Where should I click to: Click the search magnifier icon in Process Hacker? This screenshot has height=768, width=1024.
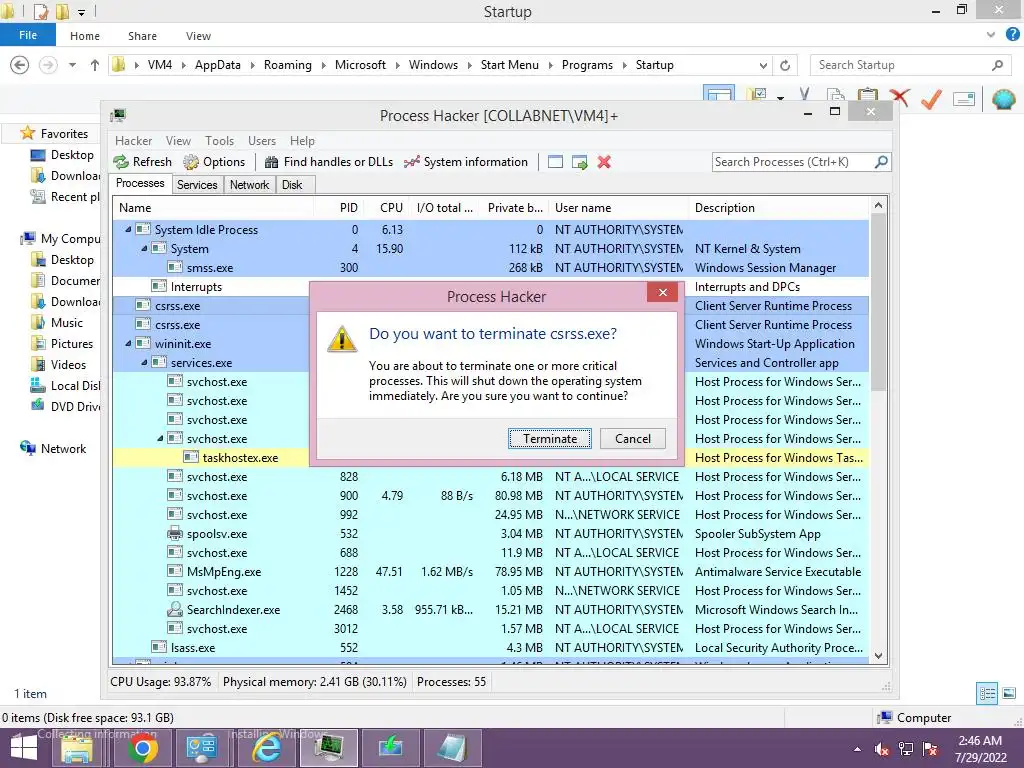[x=881, y=161]
